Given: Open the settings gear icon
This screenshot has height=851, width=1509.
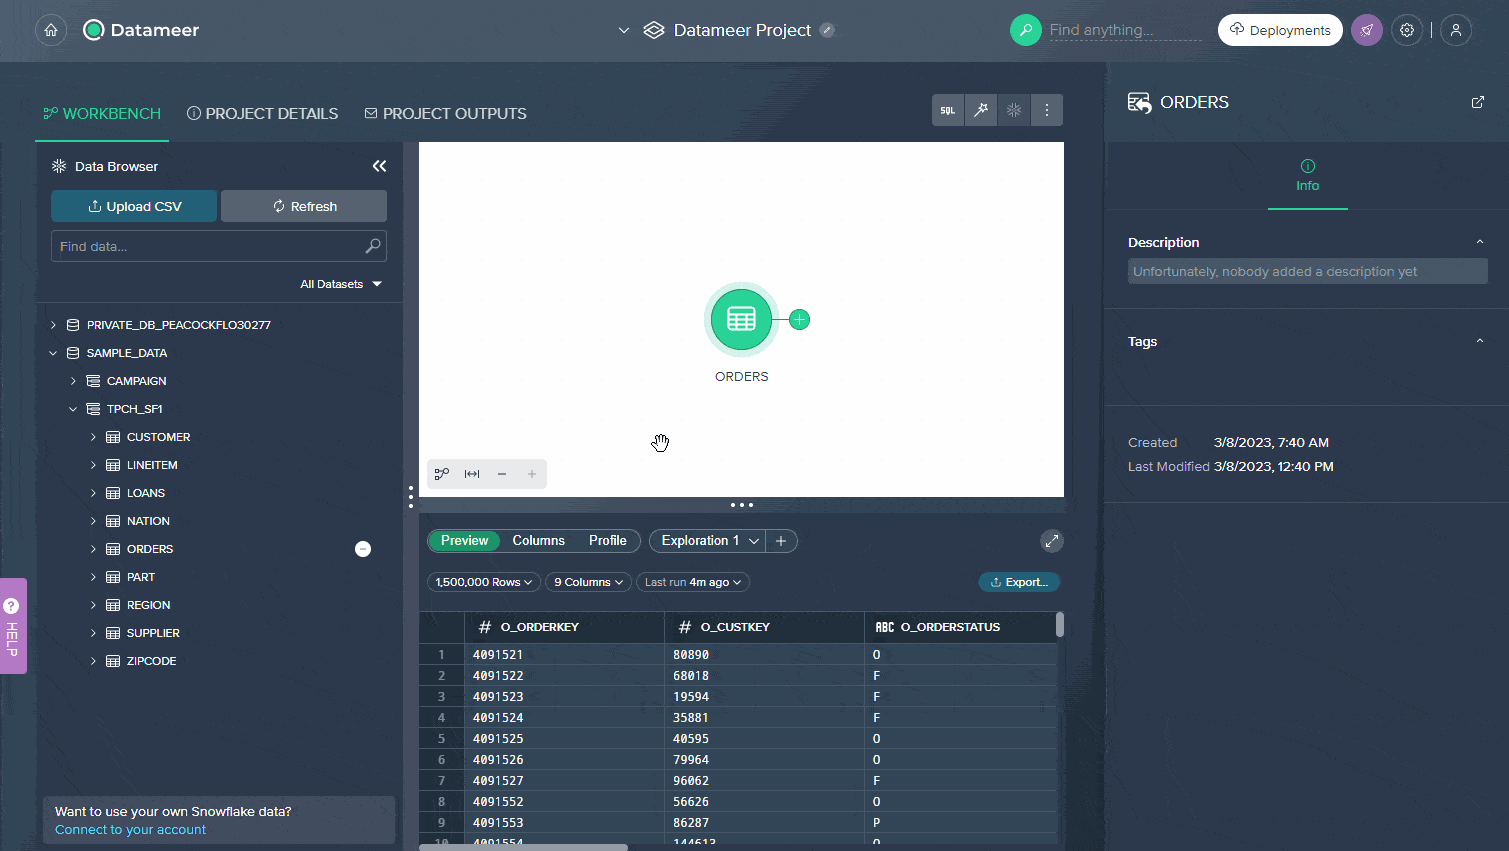Looking at the screenshot, I should pos(1407,30).
